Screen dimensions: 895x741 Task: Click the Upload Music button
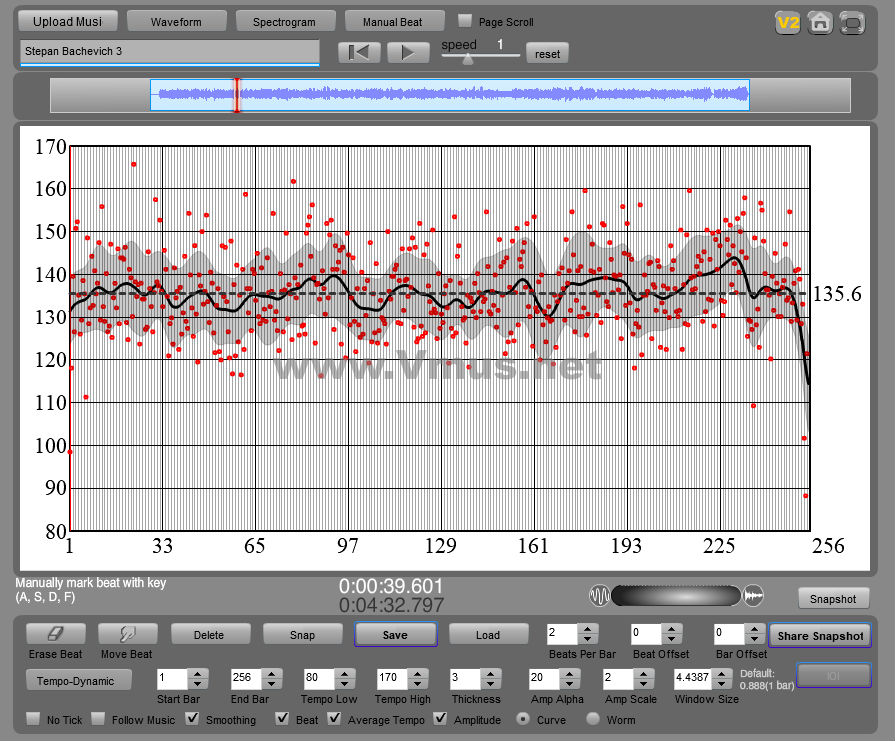point(67,21)
